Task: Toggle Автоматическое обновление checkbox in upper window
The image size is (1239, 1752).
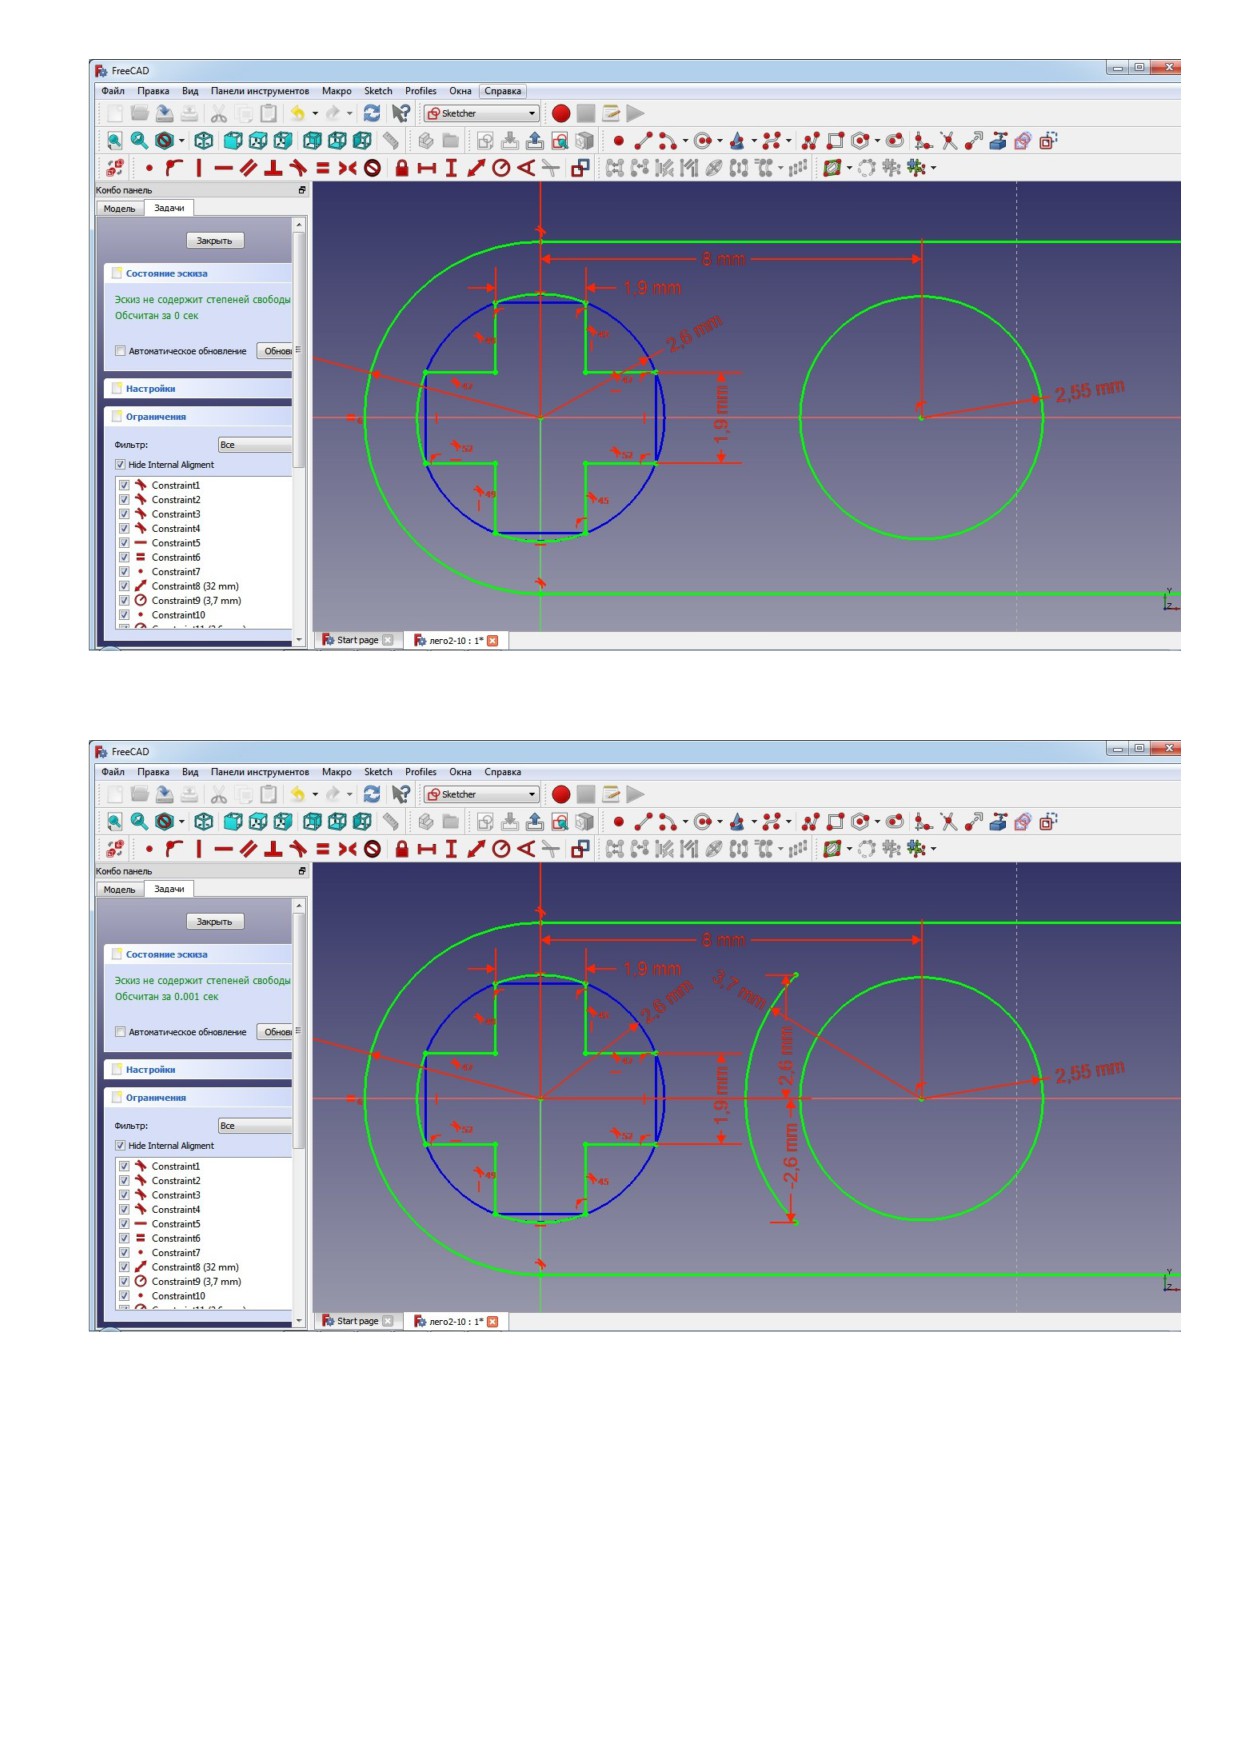Action: coord(120,351)
